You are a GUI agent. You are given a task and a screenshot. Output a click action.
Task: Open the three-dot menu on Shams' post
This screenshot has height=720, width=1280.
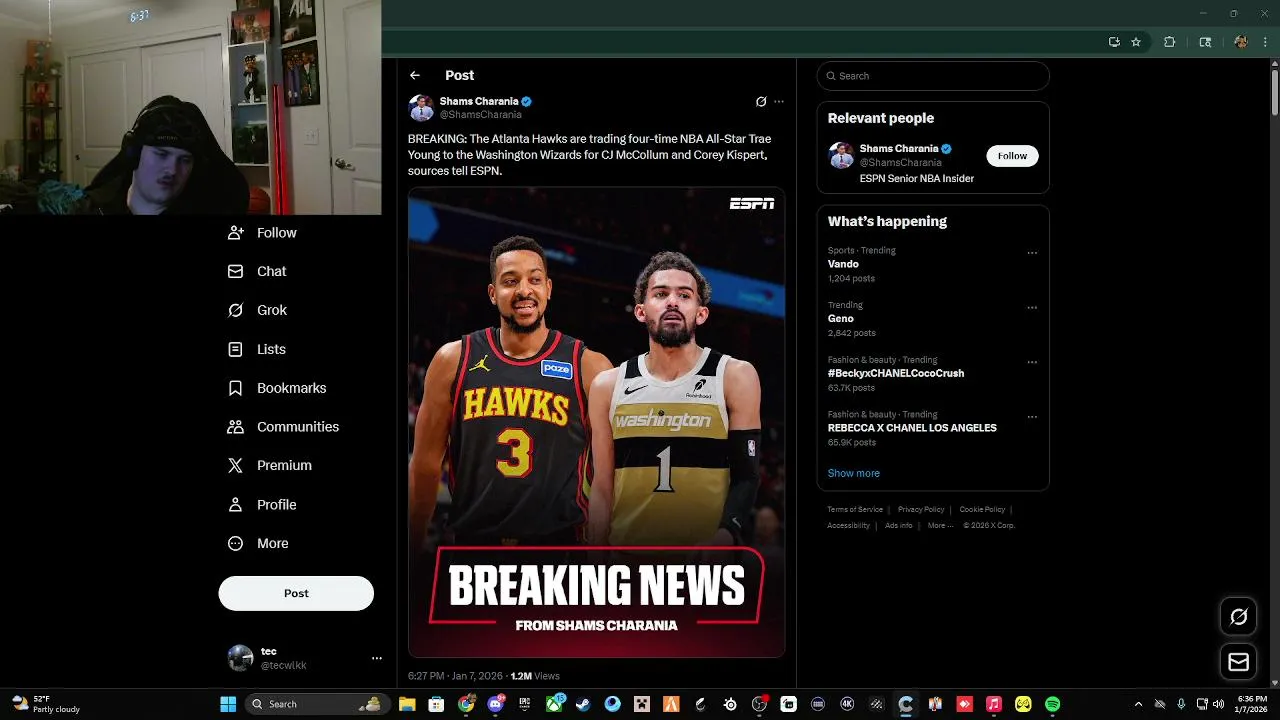tap(779, 101)
